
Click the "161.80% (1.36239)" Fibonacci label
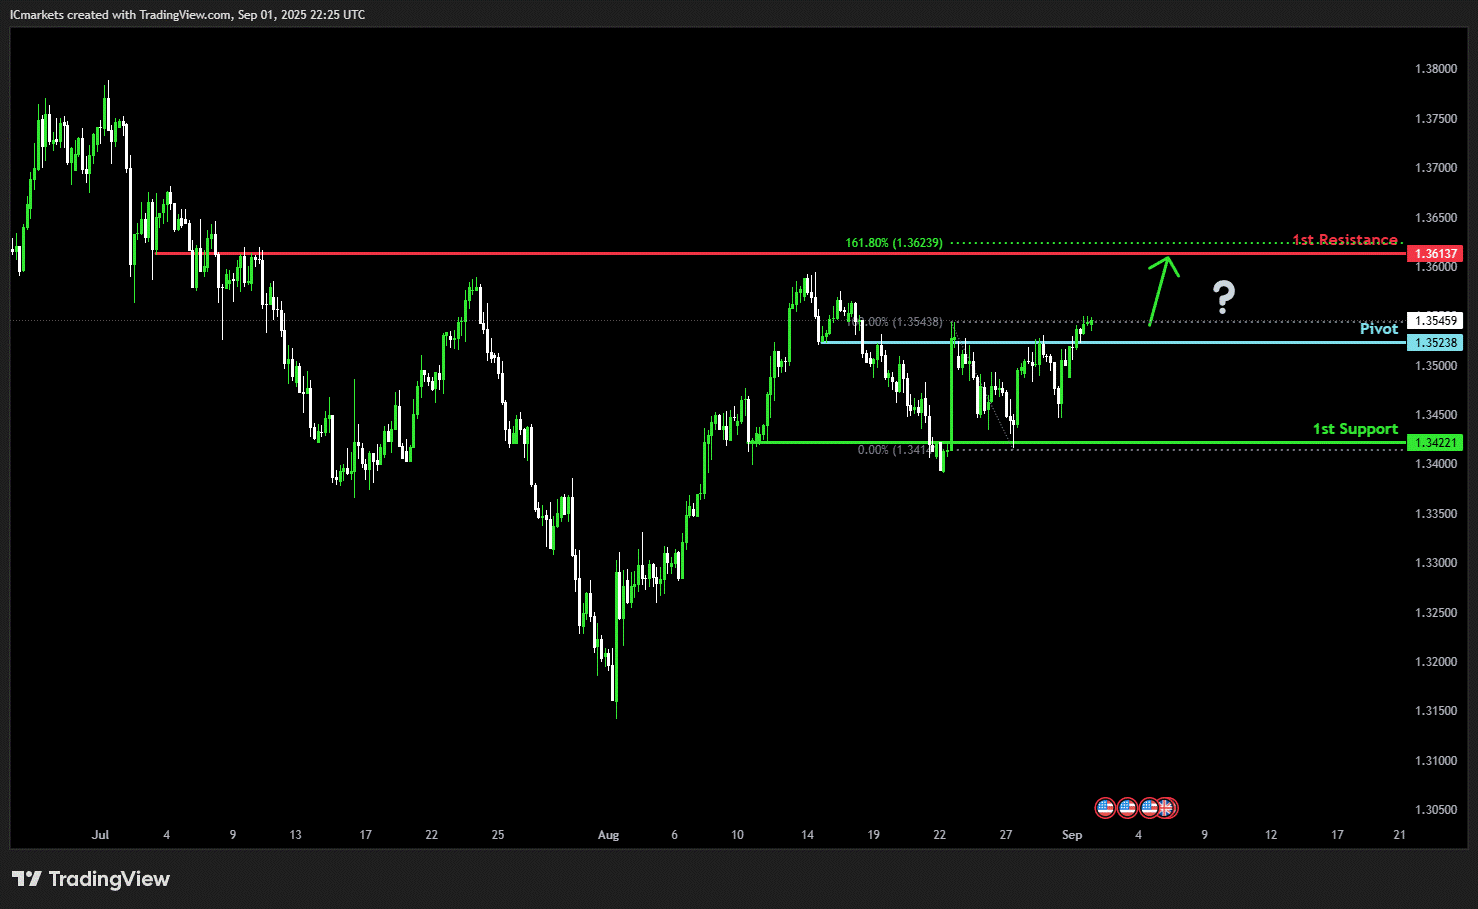(894, 243)
